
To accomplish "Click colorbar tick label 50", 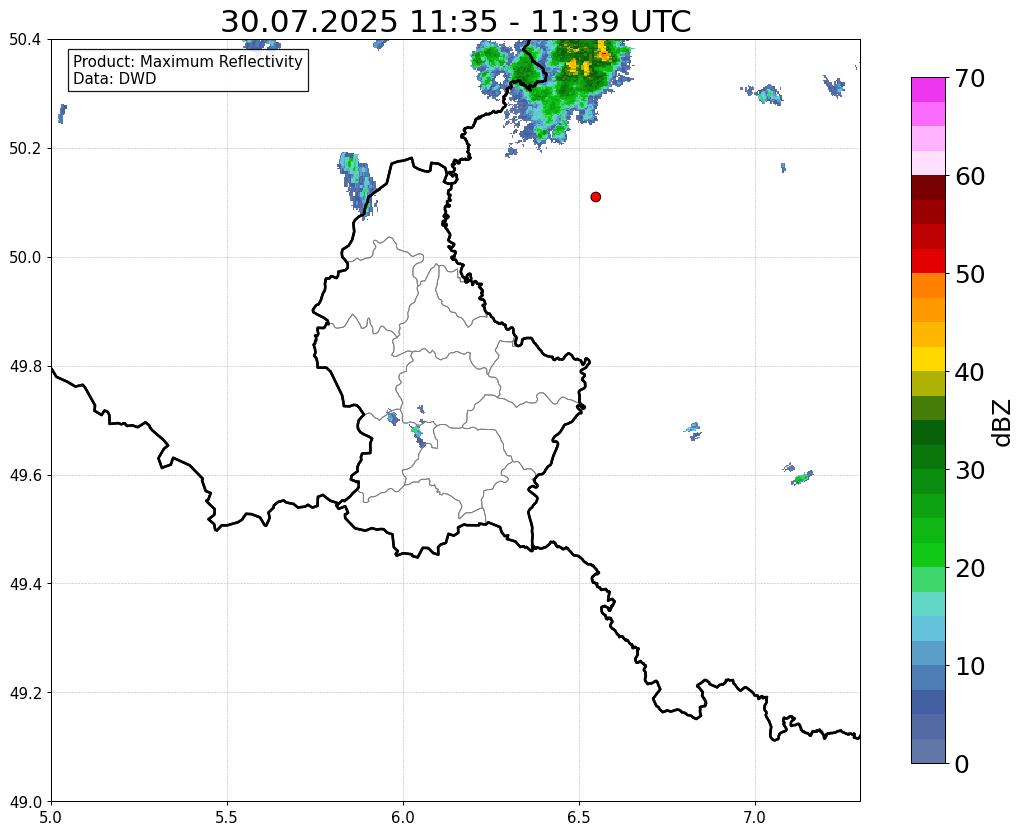I will click(x=970, y=274).
